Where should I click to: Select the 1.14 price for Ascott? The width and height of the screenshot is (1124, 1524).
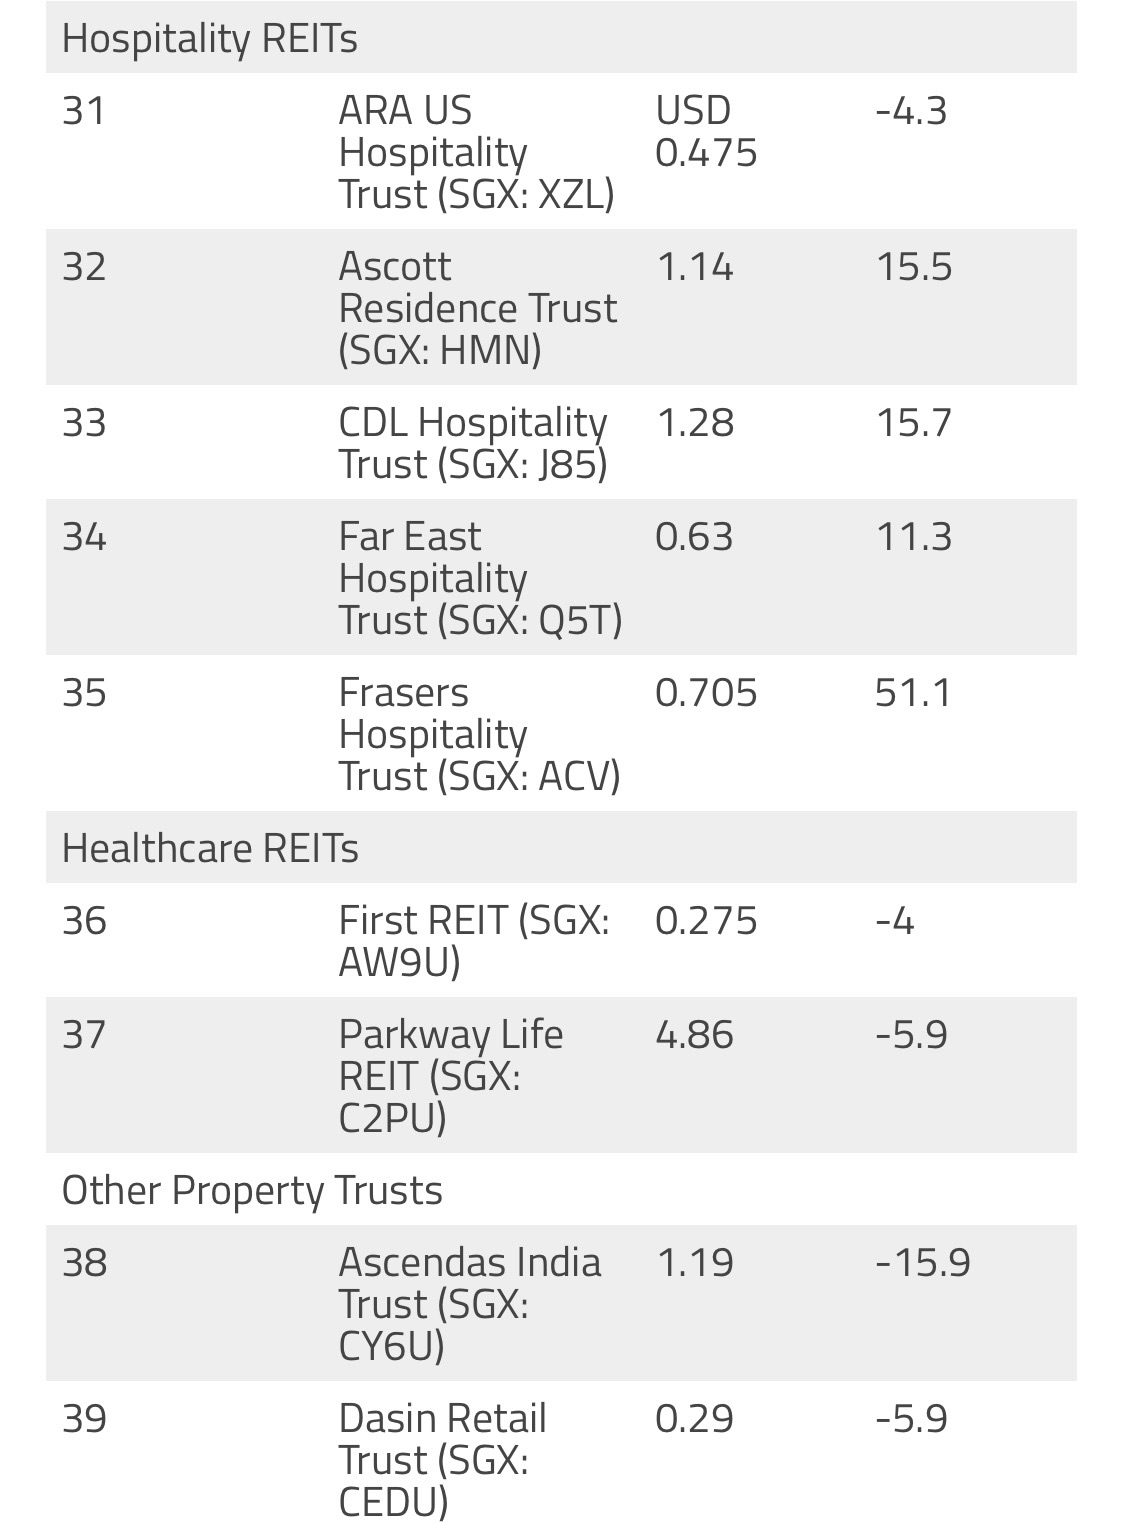(x=695, y=267)
